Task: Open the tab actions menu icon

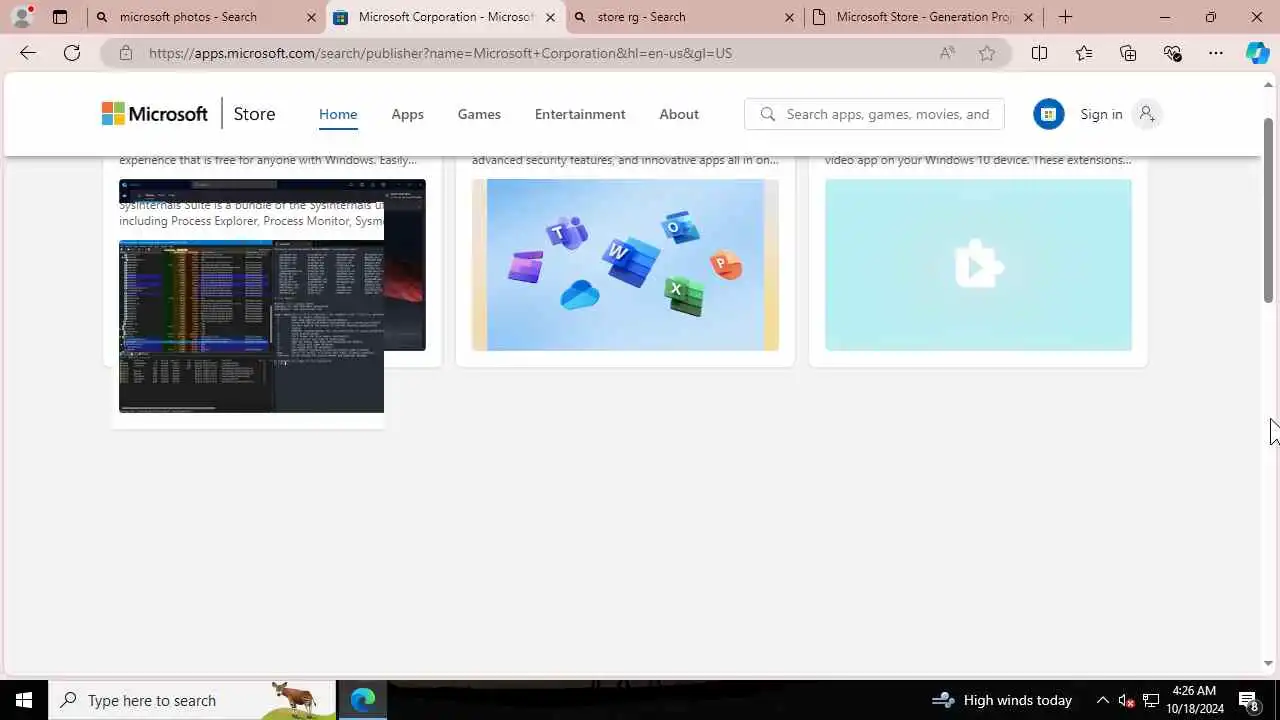Action: pos(60,17)
